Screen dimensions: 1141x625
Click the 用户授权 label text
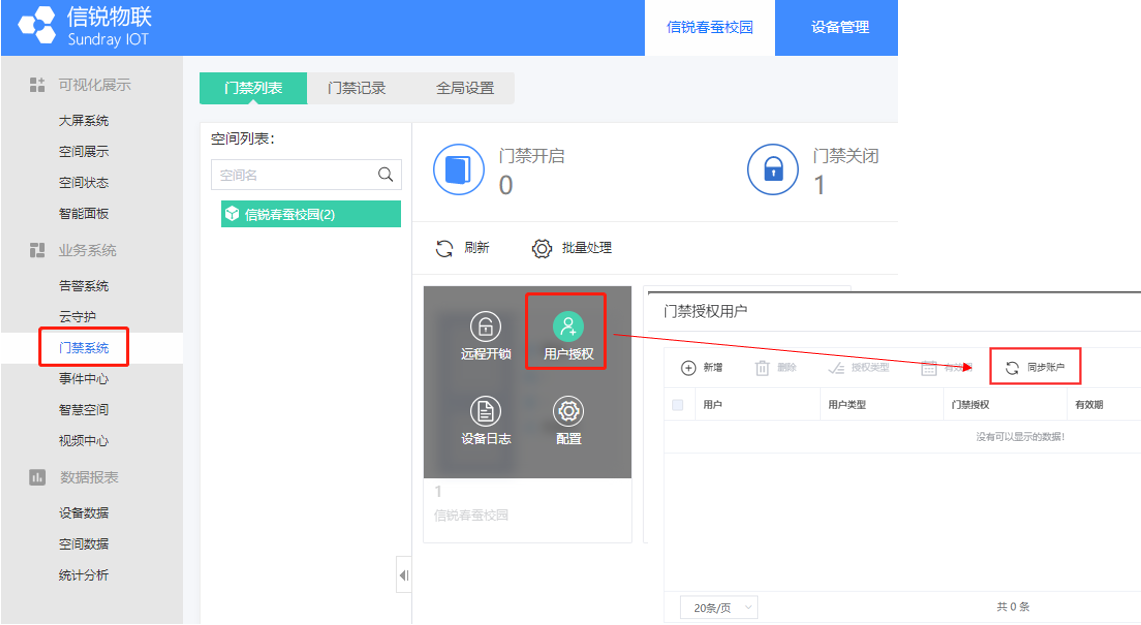tap(568, 354)
